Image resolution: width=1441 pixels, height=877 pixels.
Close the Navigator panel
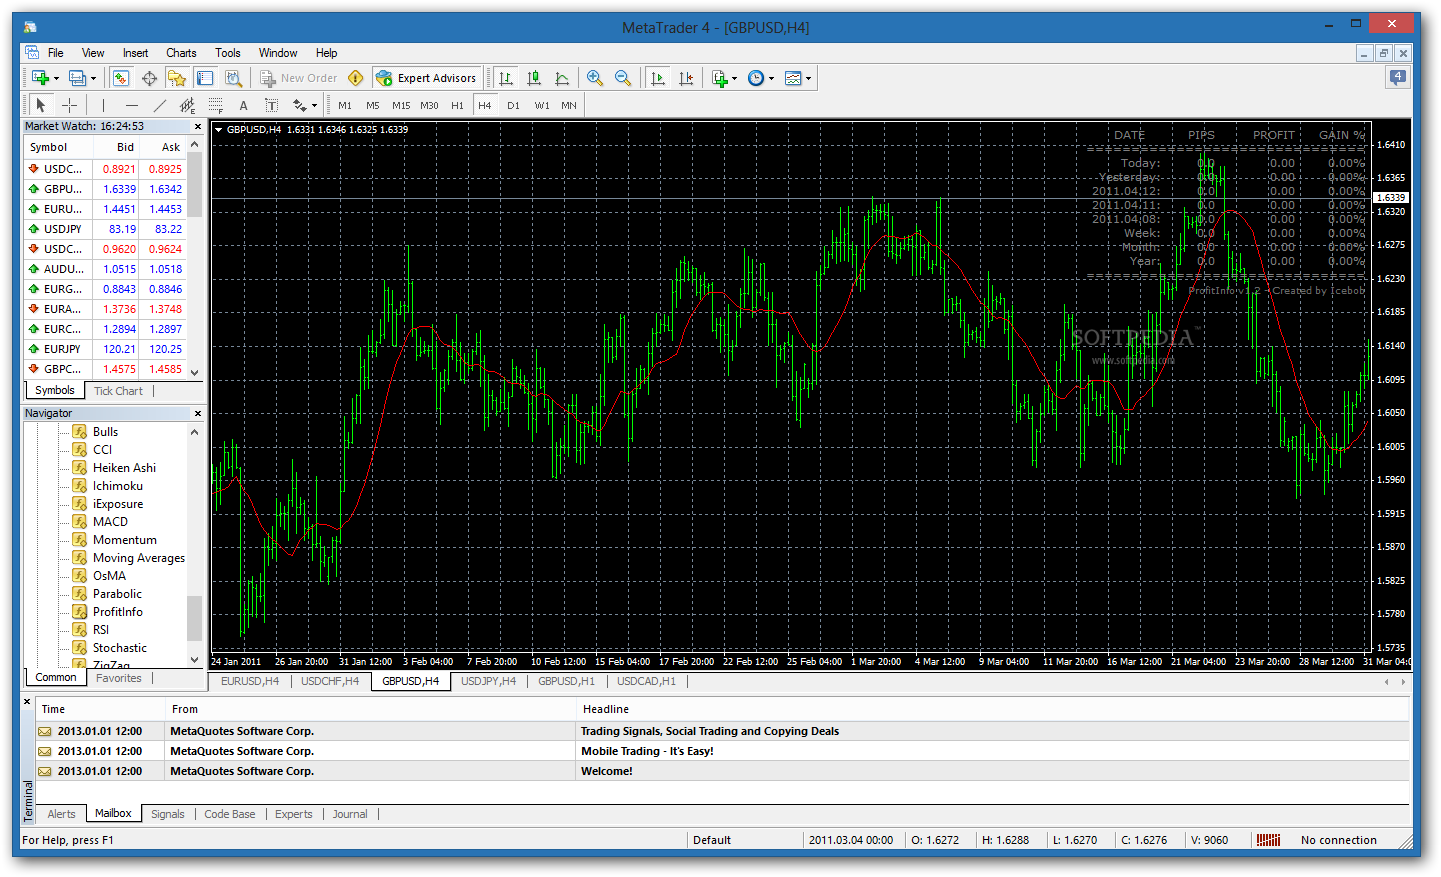tap(197, 413)
